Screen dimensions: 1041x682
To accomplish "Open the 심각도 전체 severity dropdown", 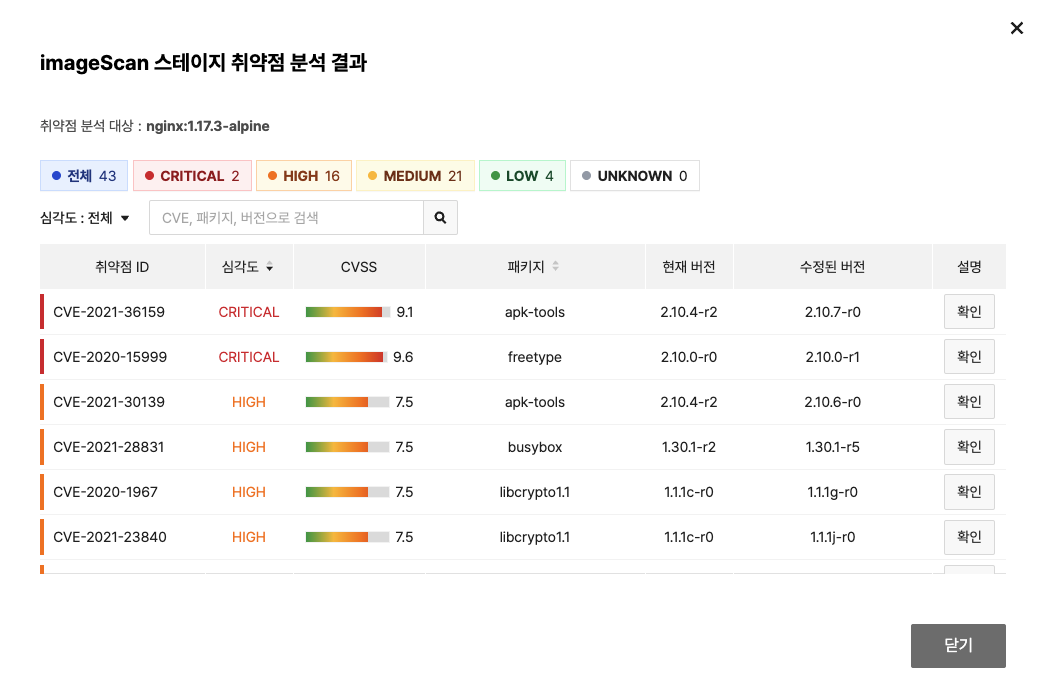I will pyautogui.click(x=85, y=217).
